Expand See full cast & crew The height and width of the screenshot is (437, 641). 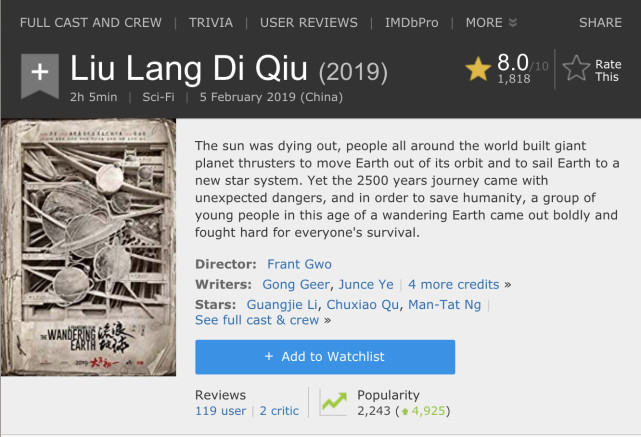pyautogui.click(x=257, y=320)
